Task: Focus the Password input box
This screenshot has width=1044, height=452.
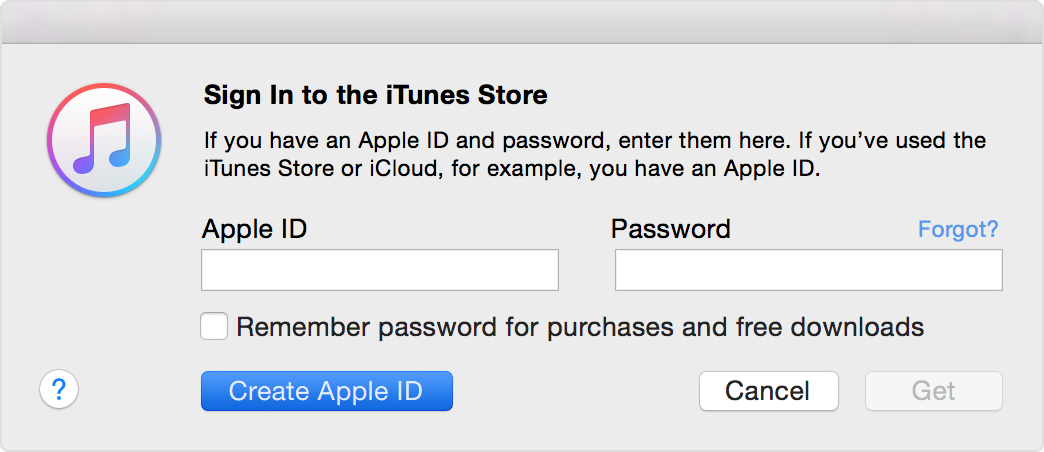Action: [x=808, y=270]
